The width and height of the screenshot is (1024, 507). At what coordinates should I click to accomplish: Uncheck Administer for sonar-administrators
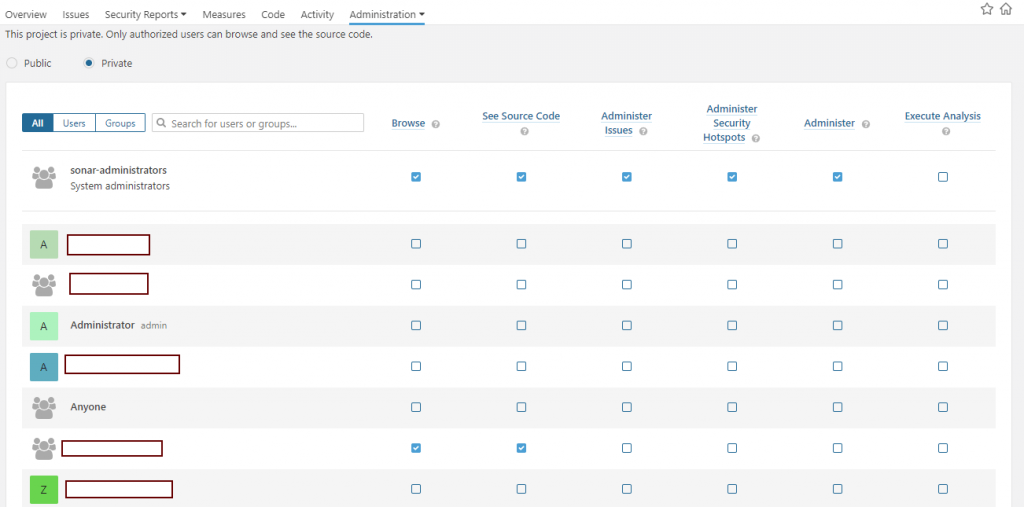[x=838, y=177]
